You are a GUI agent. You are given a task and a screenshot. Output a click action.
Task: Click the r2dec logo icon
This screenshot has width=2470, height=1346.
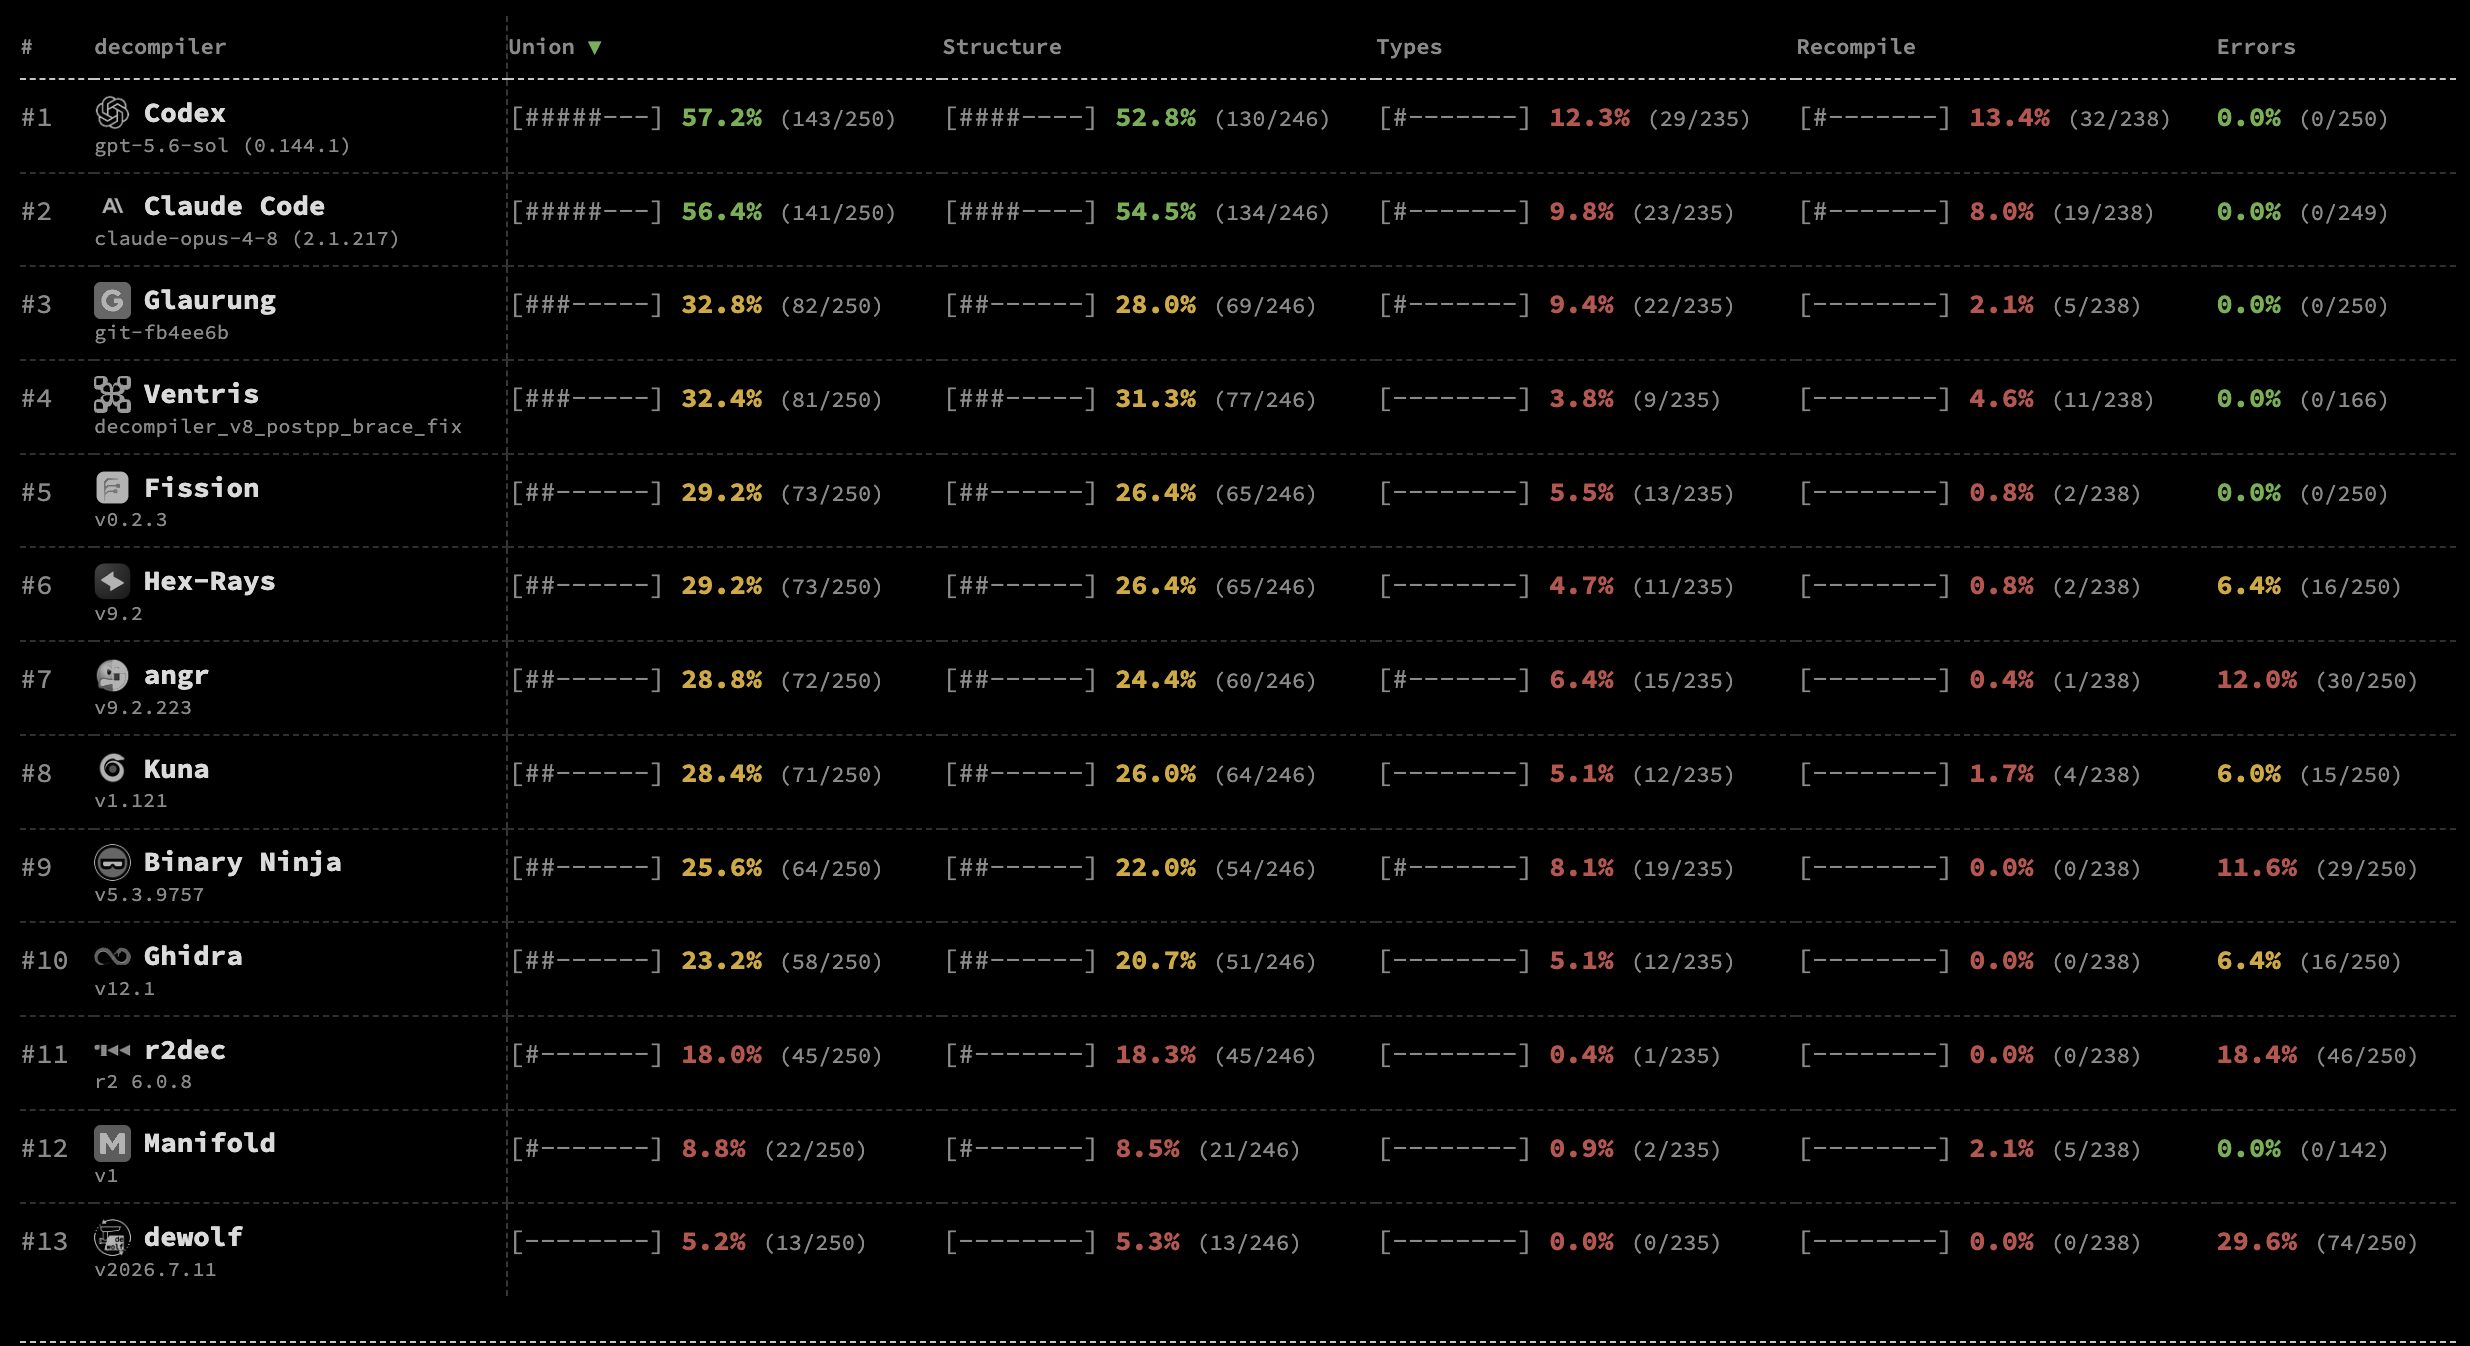tap(112, 1050)
